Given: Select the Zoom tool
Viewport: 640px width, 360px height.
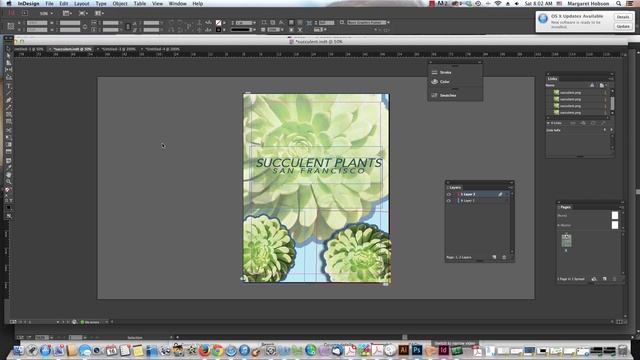Looking at the screenshot, I should [x=9, y=182].
